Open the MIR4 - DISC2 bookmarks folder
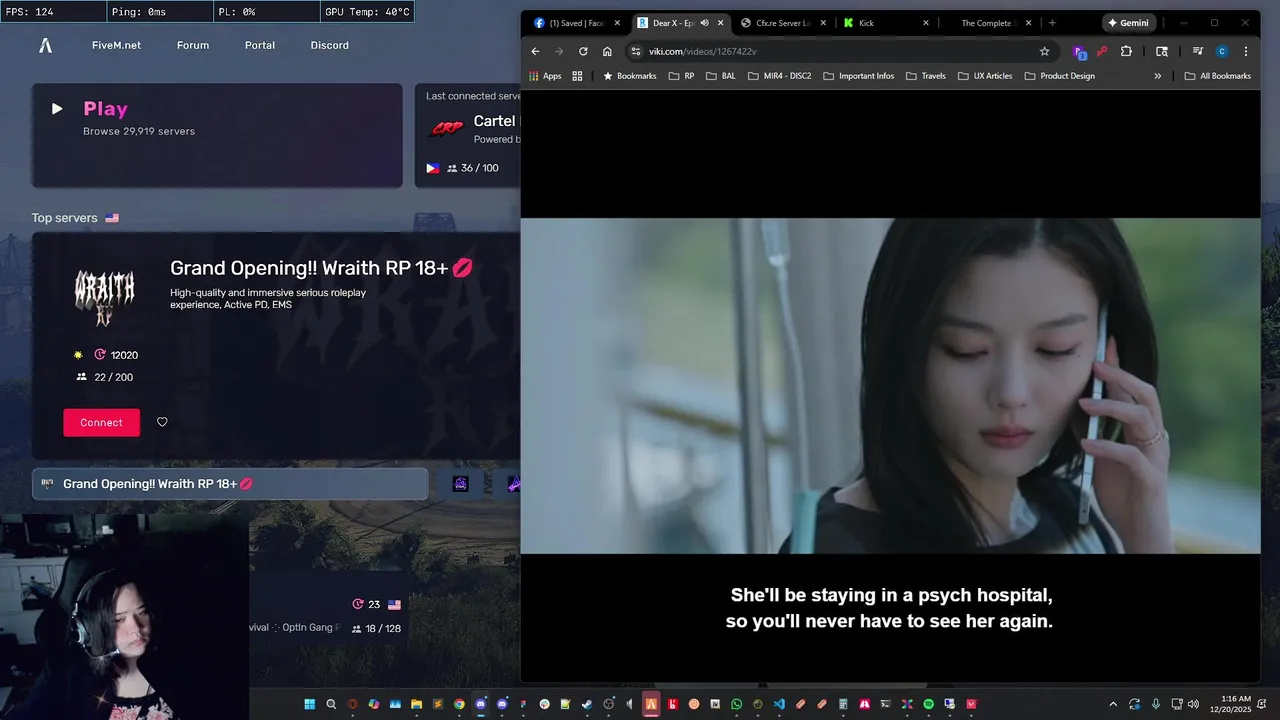1280x720 pixels. [x=779, y=76]
